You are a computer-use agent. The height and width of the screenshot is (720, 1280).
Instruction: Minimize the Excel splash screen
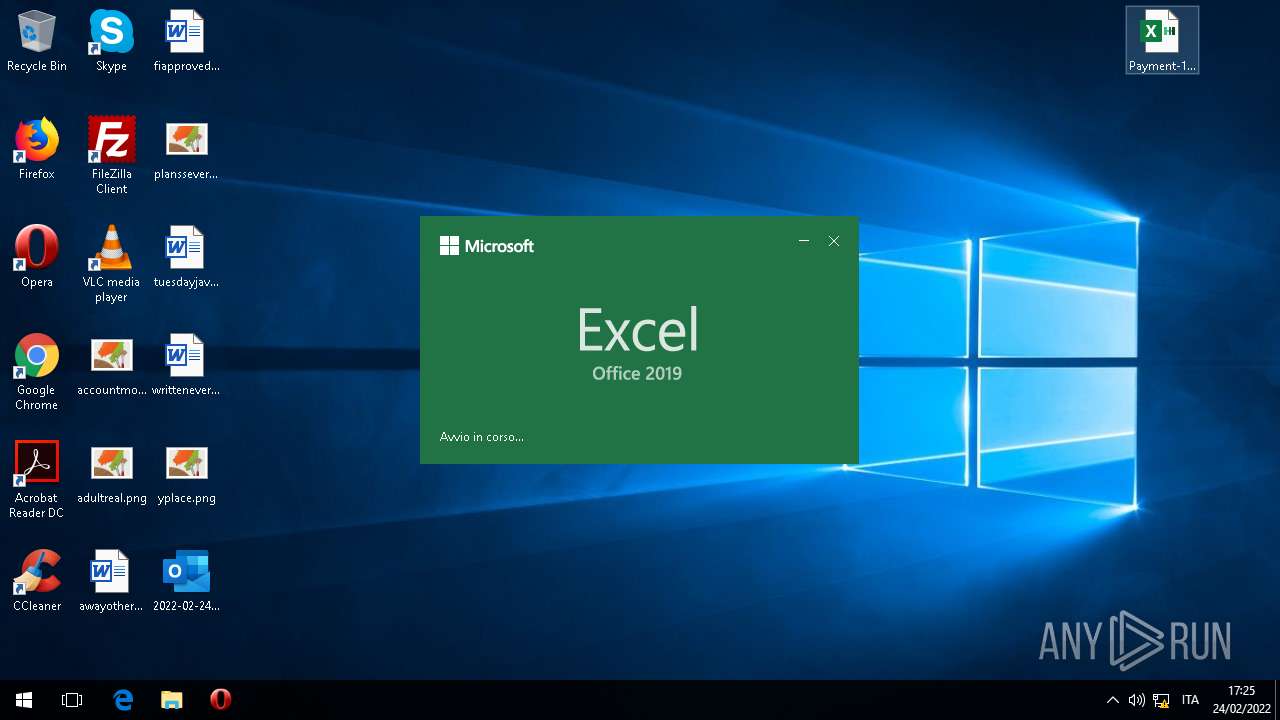pyautogui.click(x=804, y=241)
